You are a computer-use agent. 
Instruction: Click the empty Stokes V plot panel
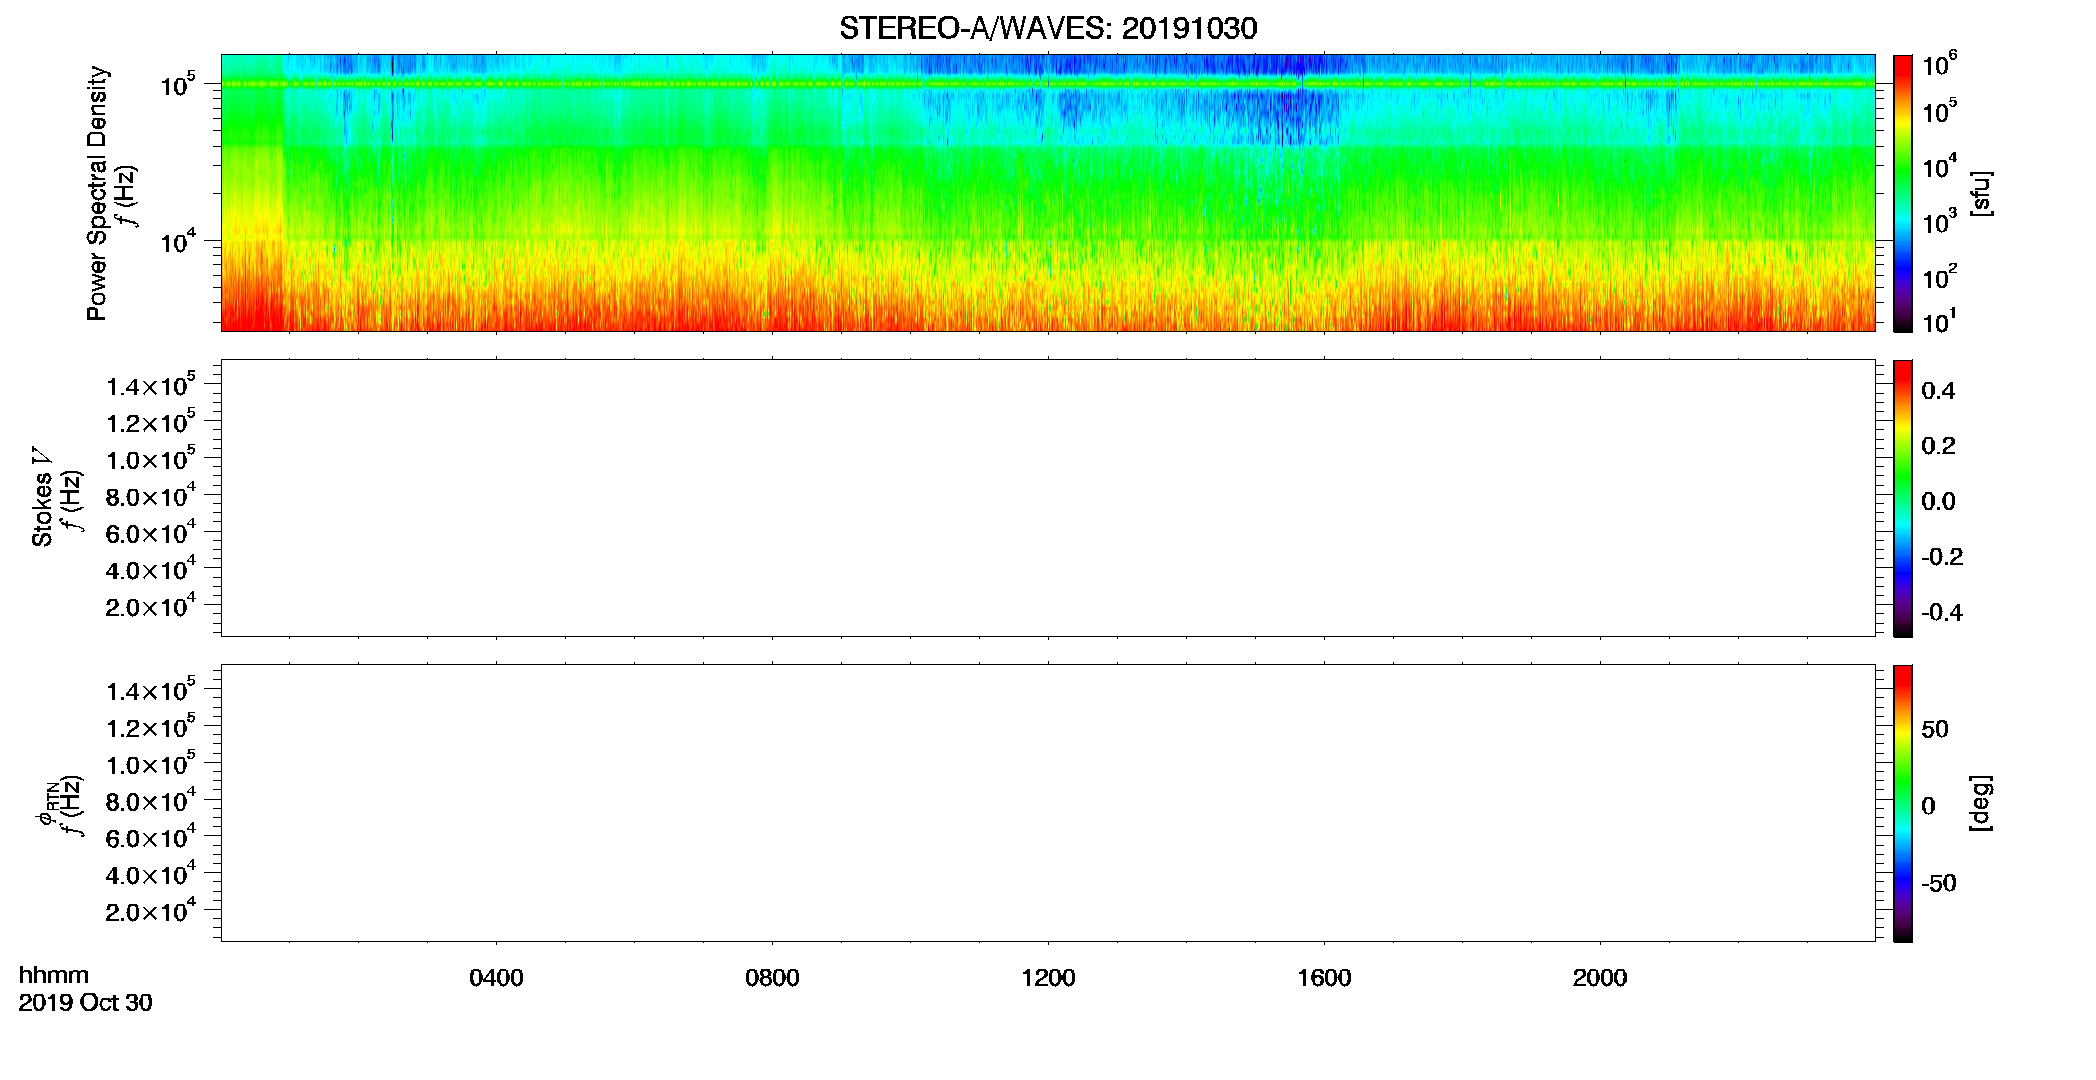[1048, 498]
